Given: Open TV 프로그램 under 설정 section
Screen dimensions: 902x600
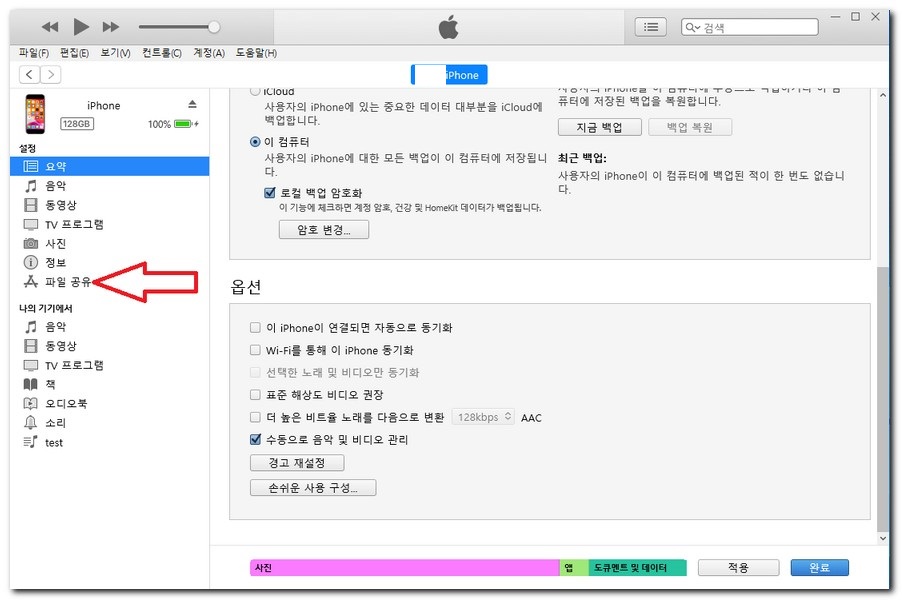Looking at the screenshot, I should coord(74,224).
